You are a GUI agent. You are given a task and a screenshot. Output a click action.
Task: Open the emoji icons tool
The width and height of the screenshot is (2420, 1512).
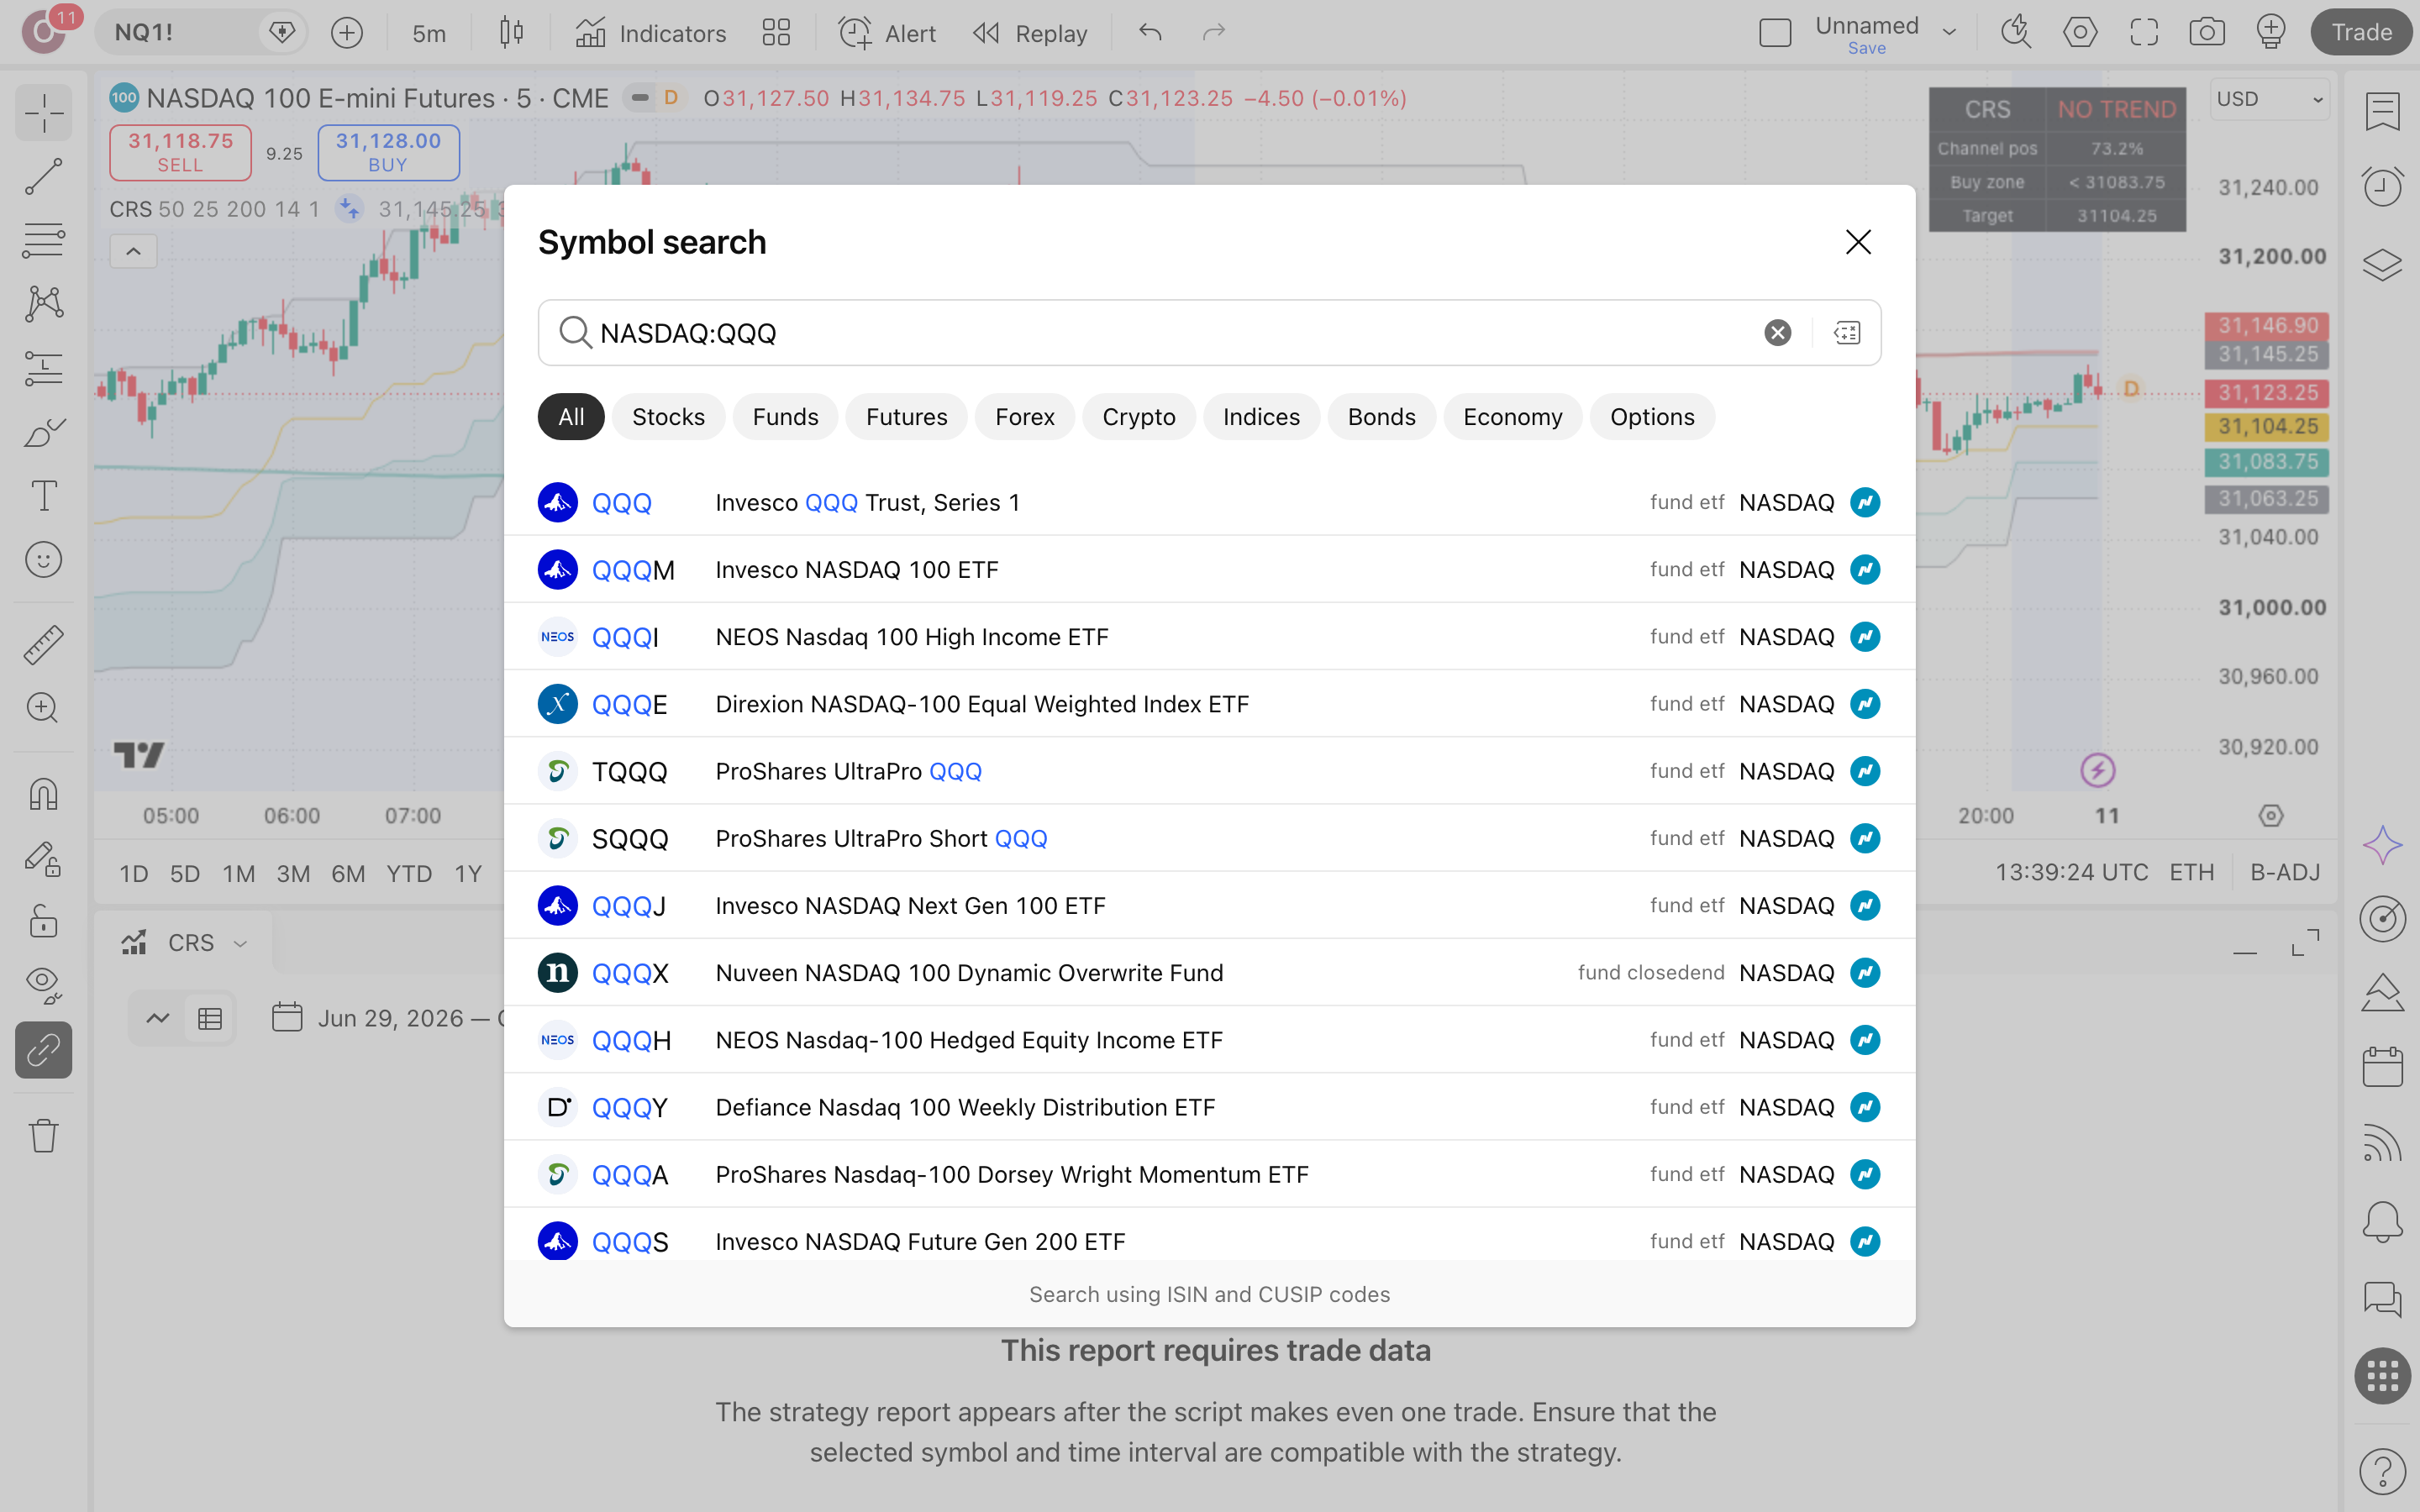43,560
